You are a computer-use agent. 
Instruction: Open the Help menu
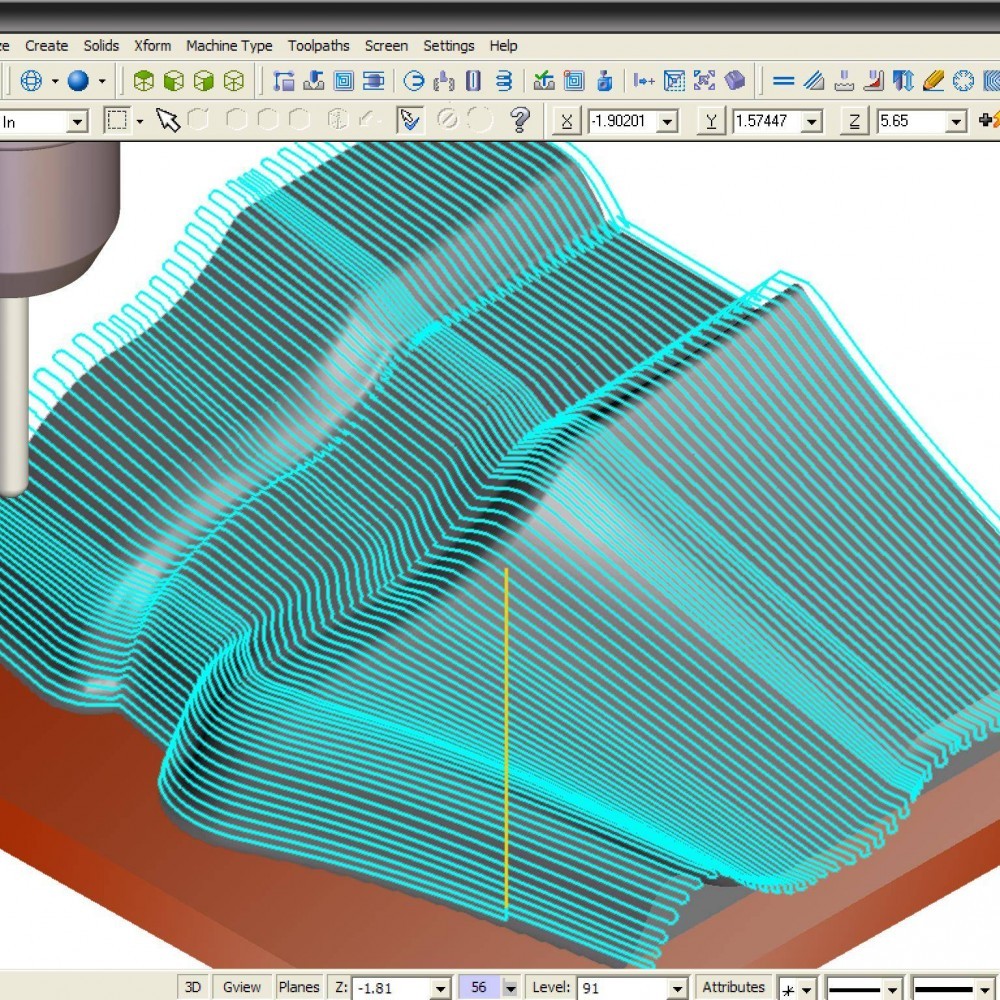503,46
